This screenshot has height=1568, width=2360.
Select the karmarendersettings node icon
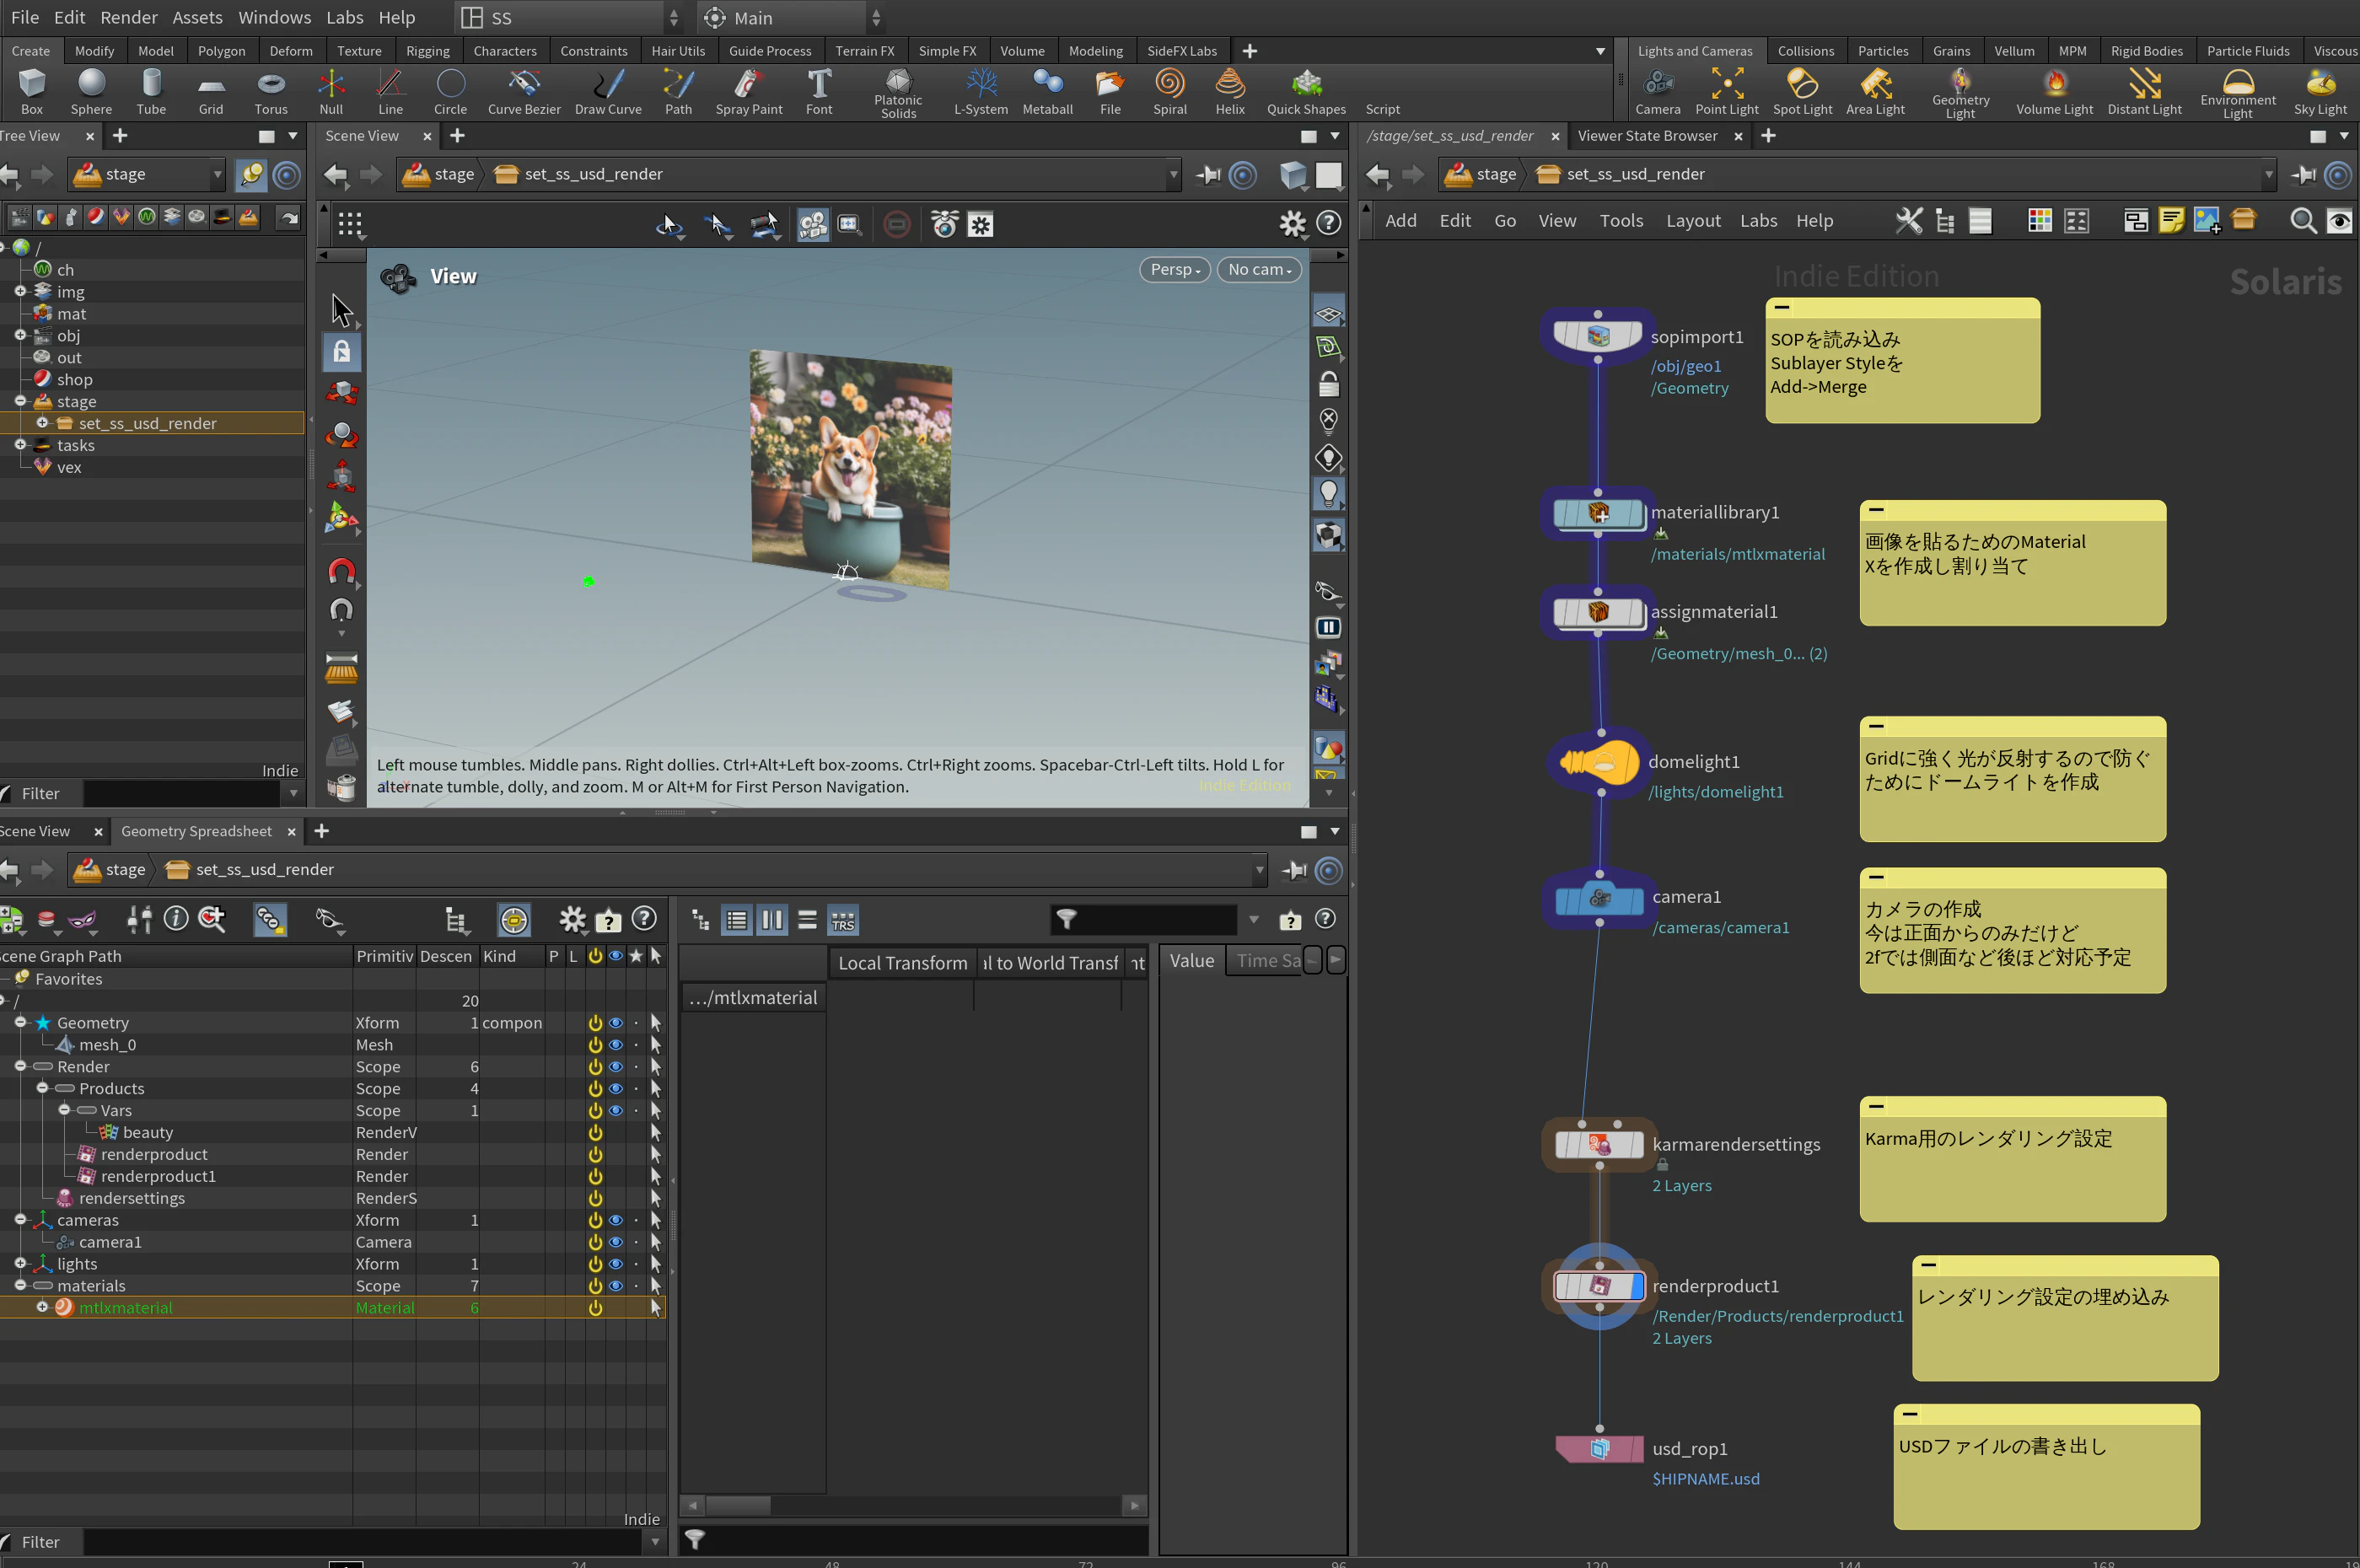click(1599, 1144)
